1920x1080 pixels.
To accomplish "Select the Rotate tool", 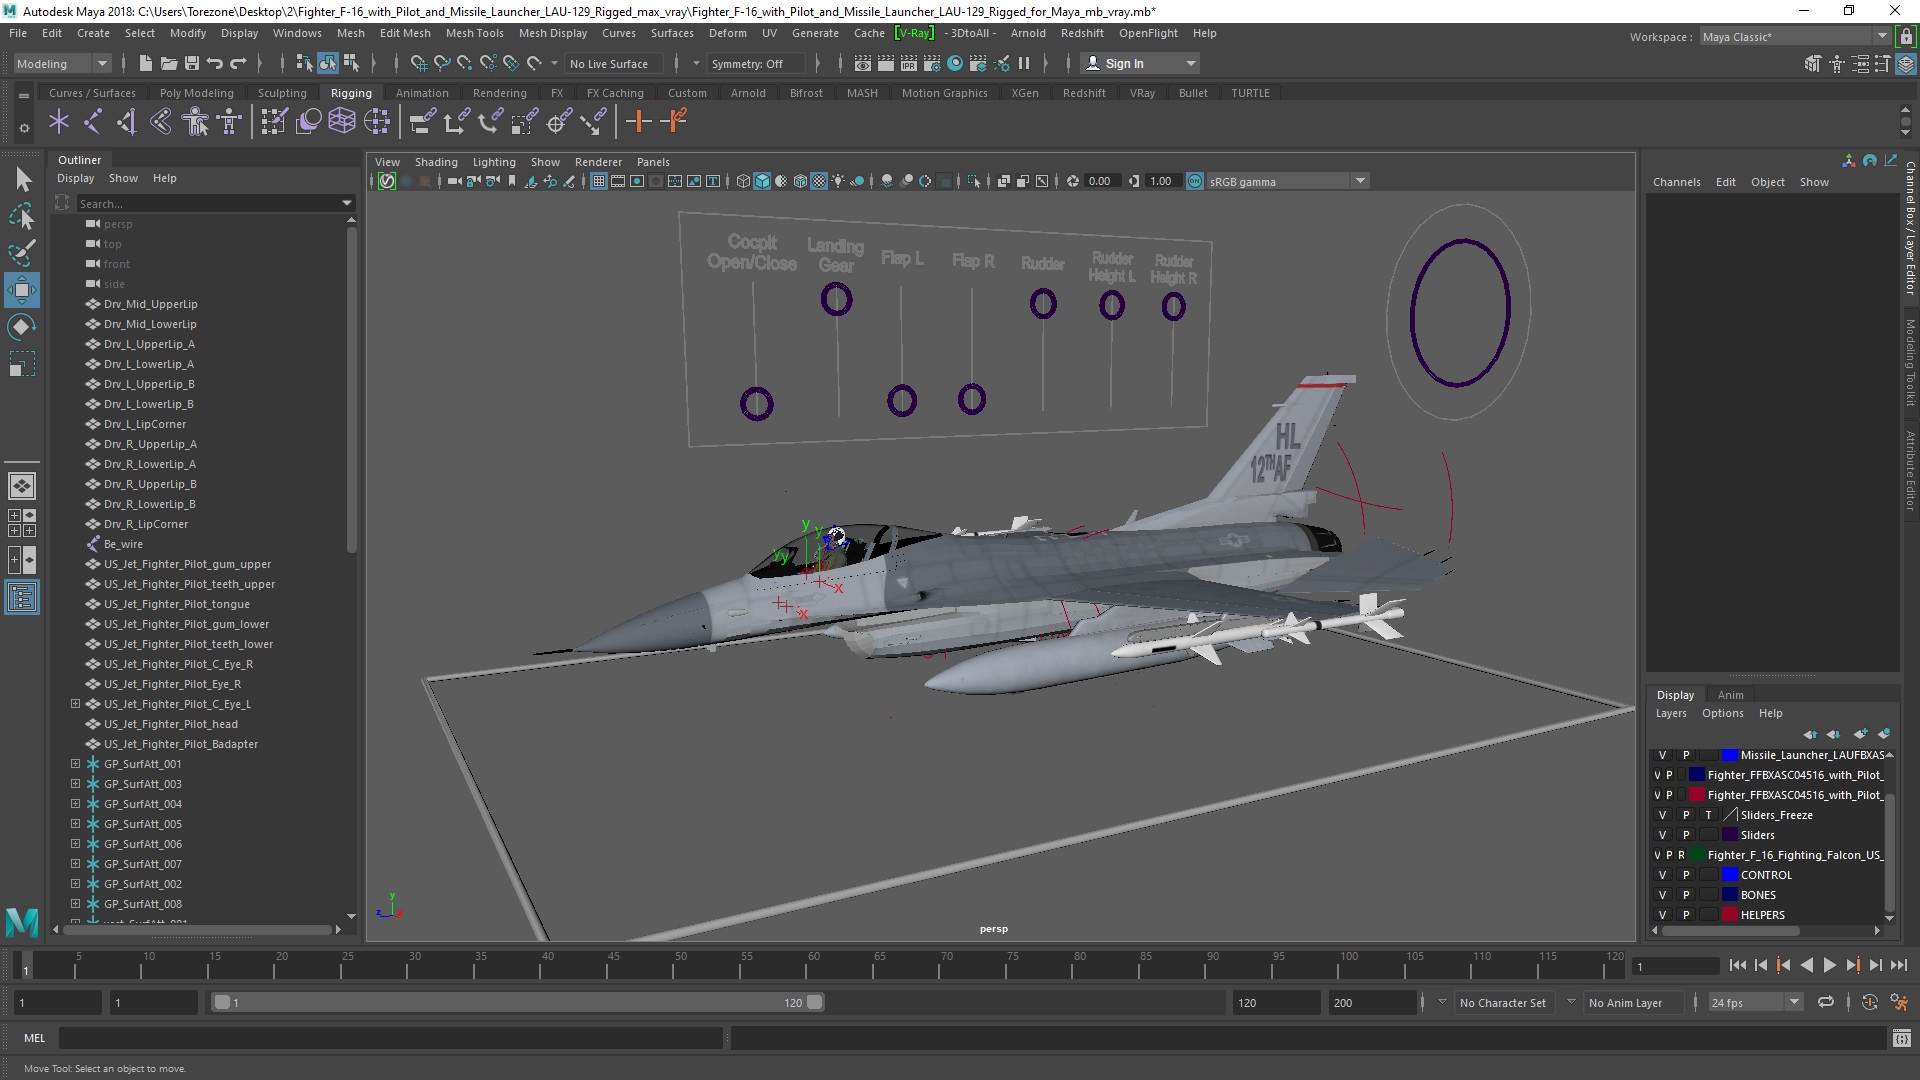I will [21, 327].
